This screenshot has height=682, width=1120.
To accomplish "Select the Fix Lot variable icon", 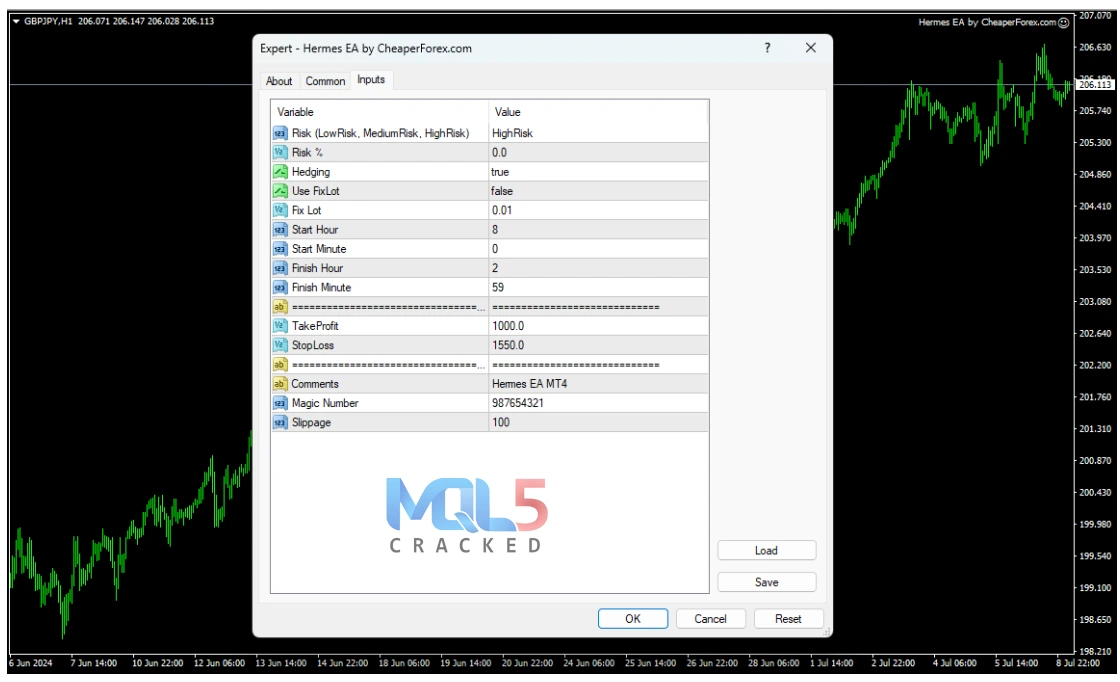I will point(280,211).
